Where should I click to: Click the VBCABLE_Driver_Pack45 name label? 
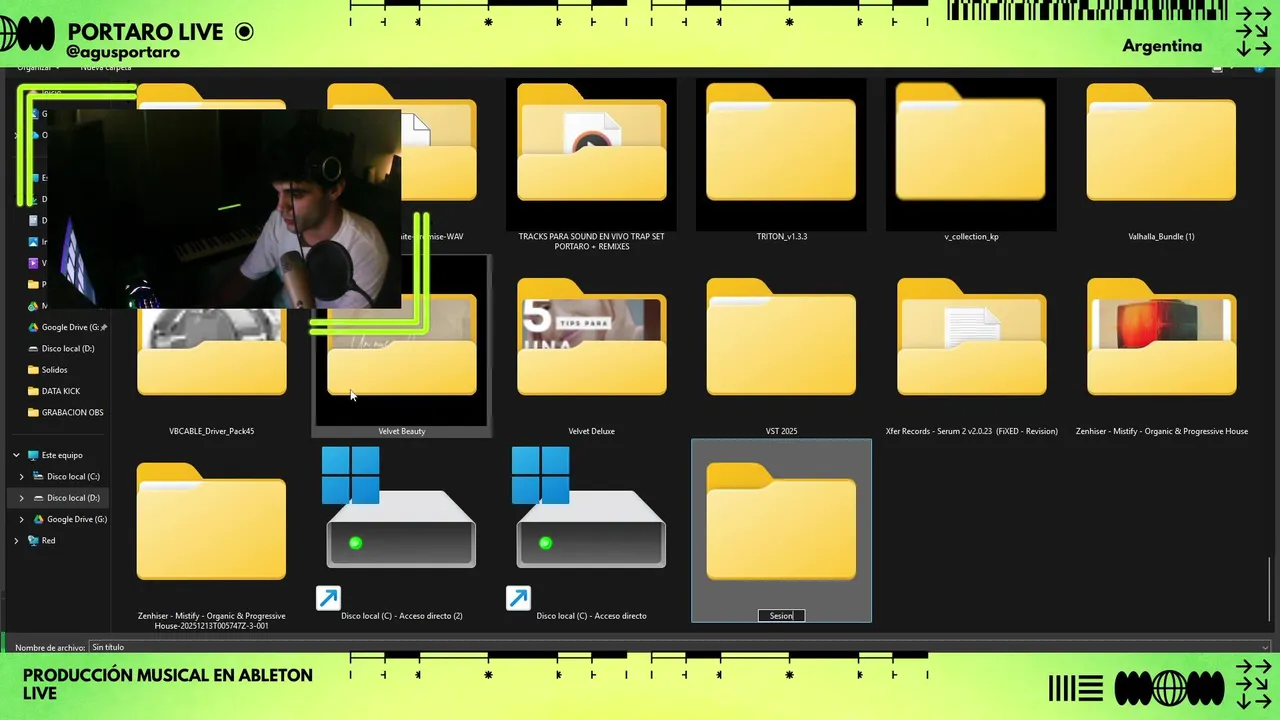pos(211,431)
